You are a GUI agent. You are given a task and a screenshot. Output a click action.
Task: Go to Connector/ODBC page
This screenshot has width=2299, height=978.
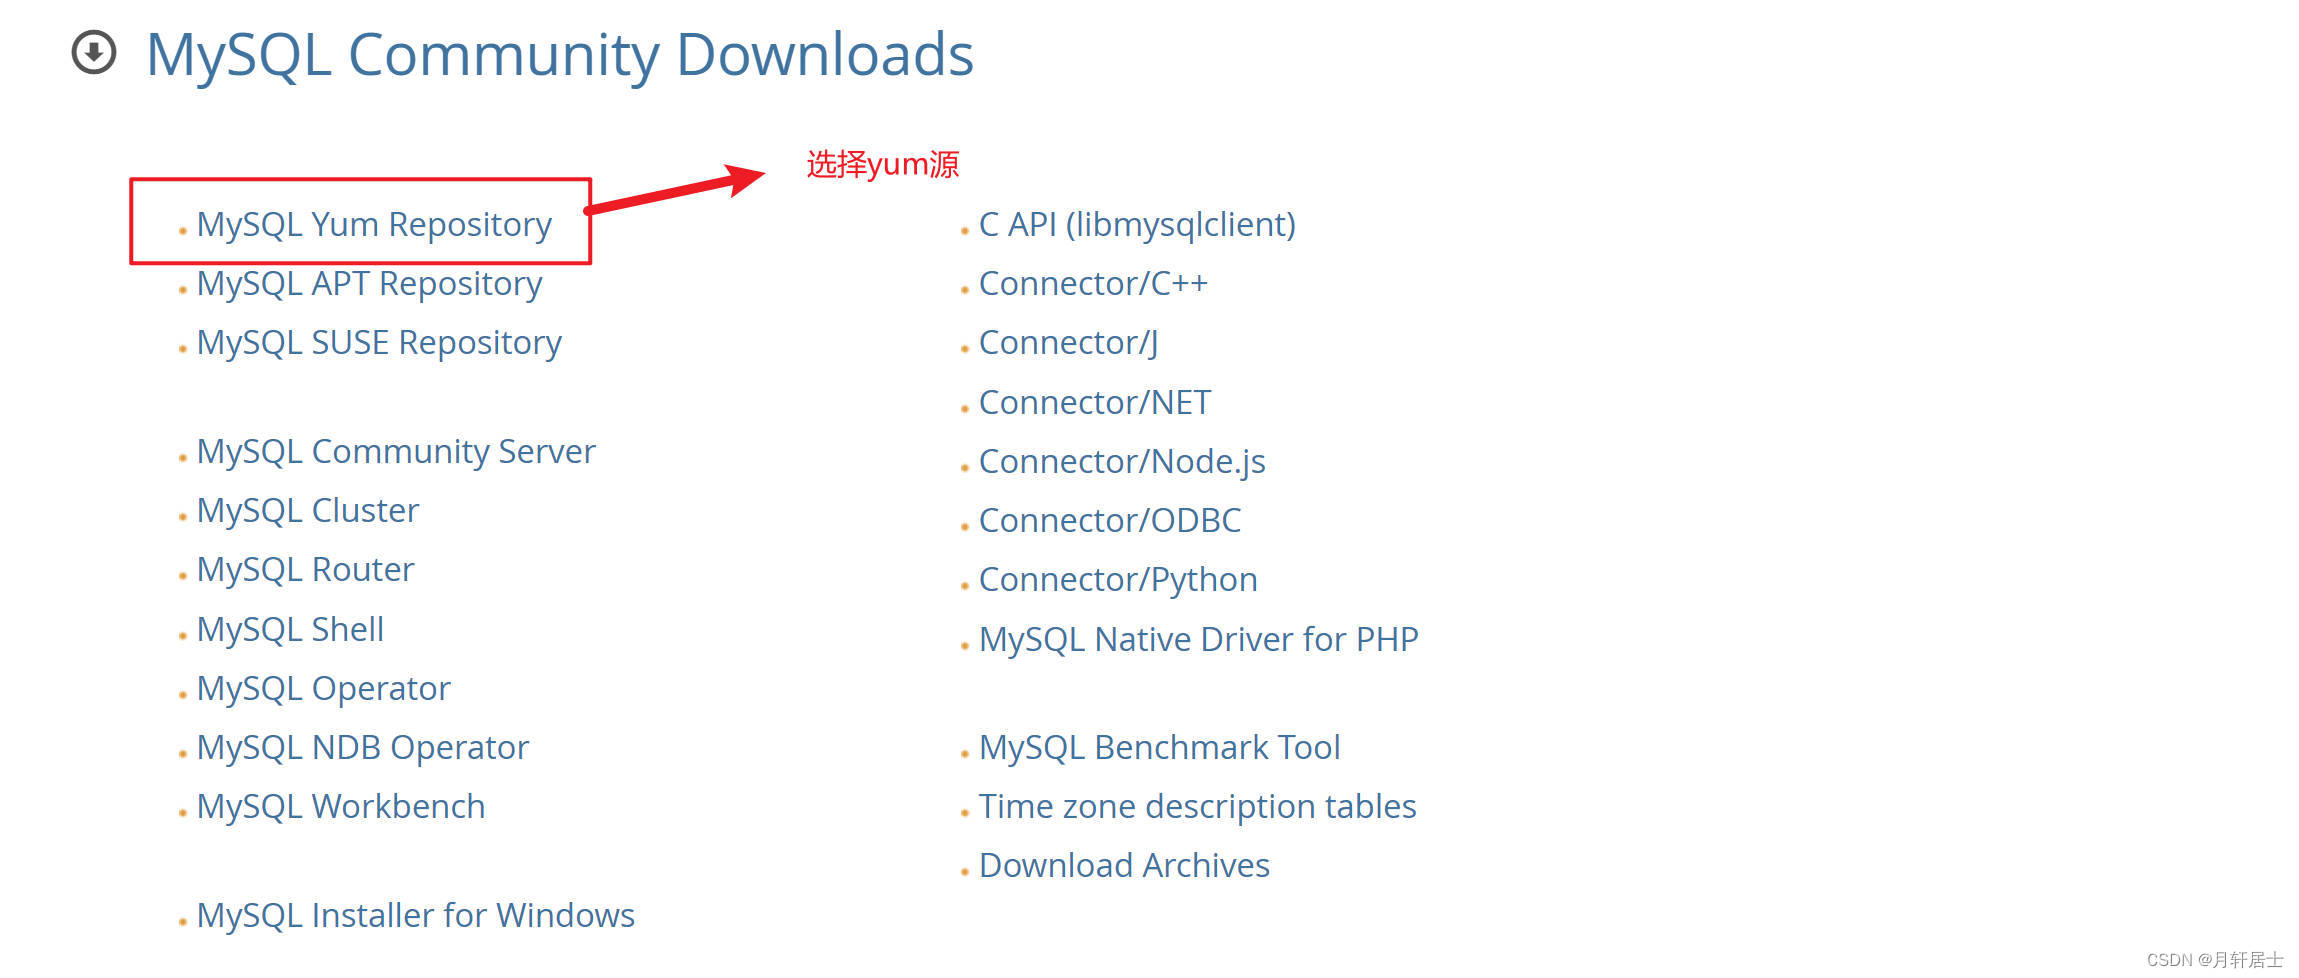coord(1110,521)
